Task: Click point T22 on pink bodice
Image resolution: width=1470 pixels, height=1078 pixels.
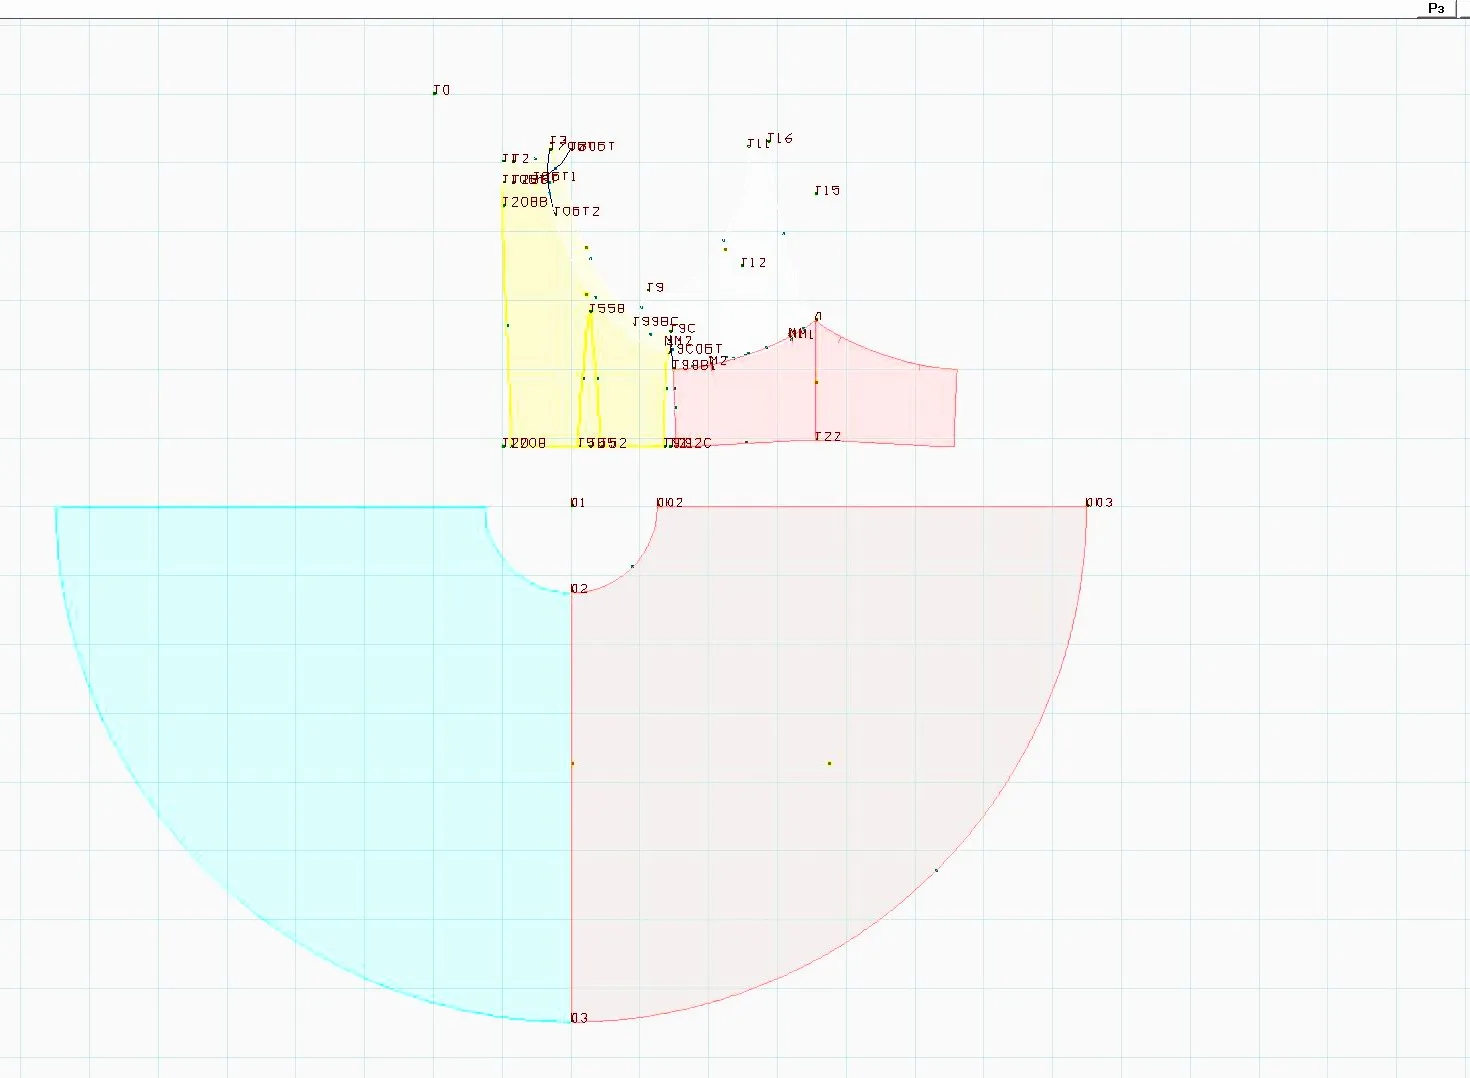Action: (x=827, y=436)
